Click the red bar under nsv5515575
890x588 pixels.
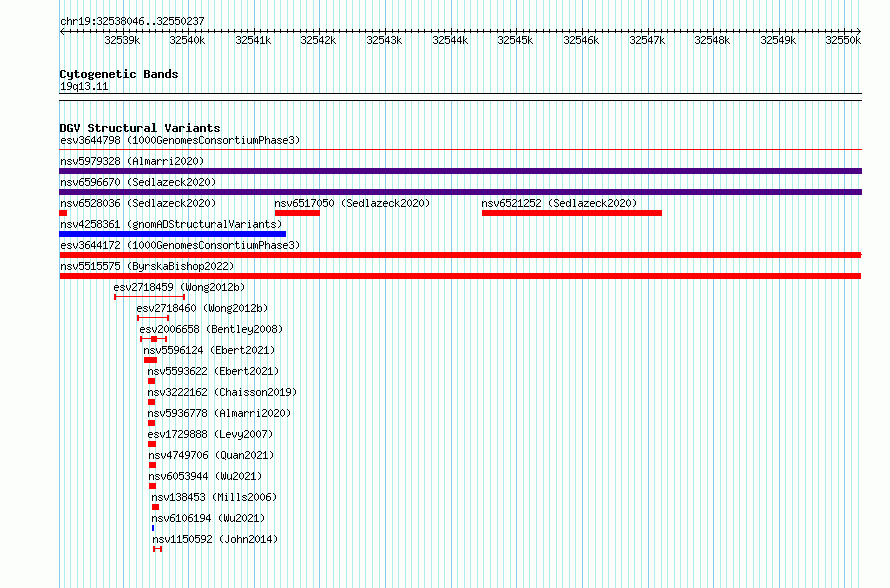pyautogui.click(x=460, y=276)
